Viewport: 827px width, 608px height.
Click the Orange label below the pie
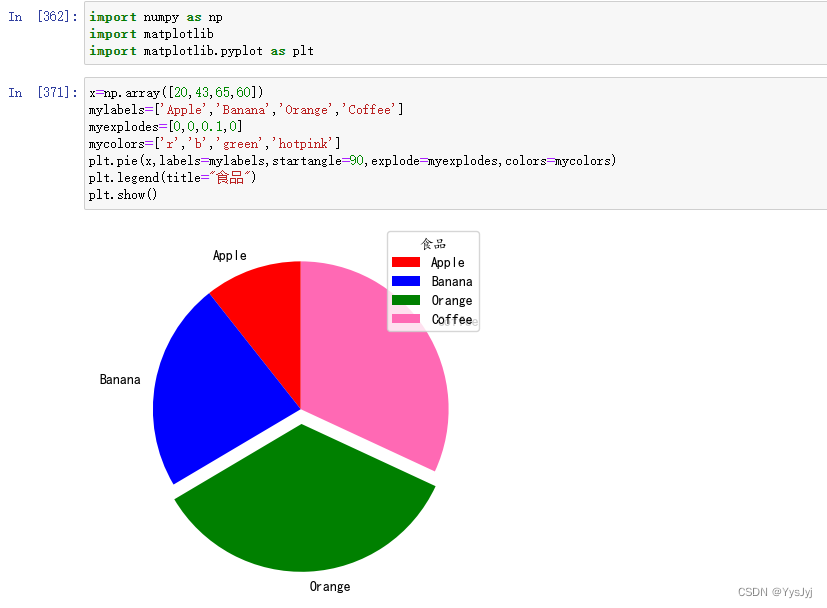[x=330, y=586]
